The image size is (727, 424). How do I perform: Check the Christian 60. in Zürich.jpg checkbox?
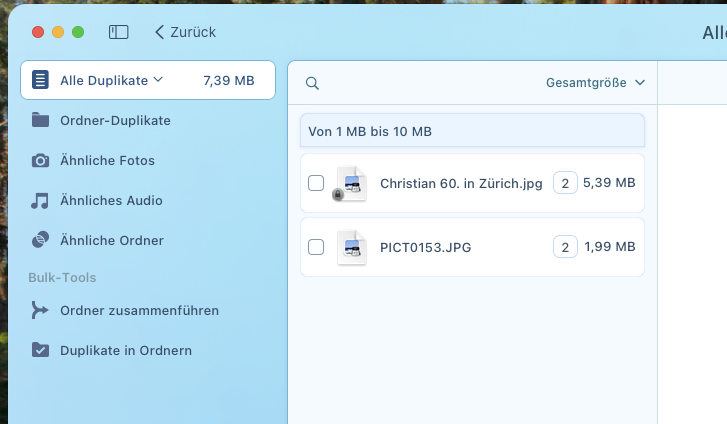click(316, 183)
